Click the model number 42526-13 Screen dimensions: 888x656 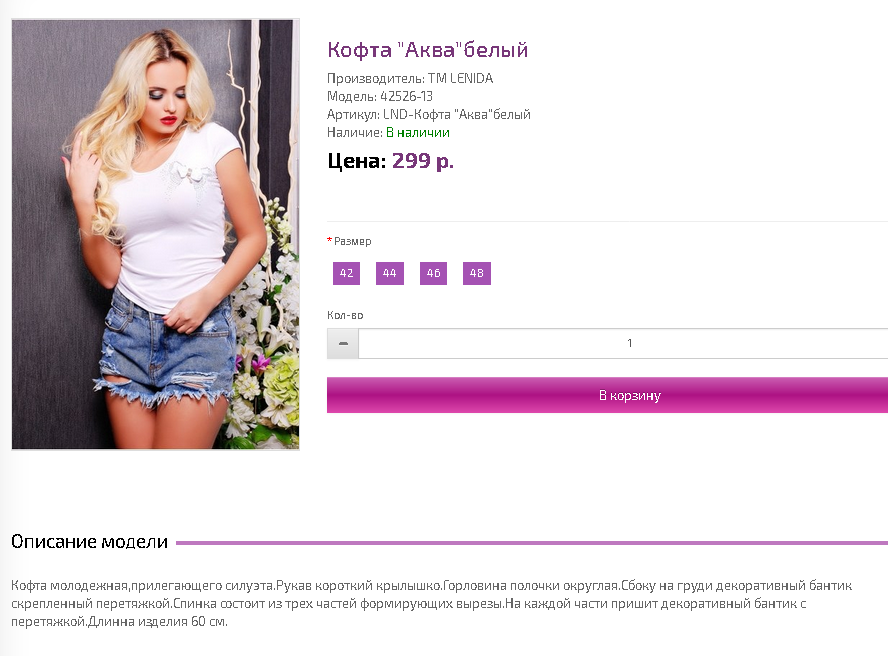click(x=406, y=96)
